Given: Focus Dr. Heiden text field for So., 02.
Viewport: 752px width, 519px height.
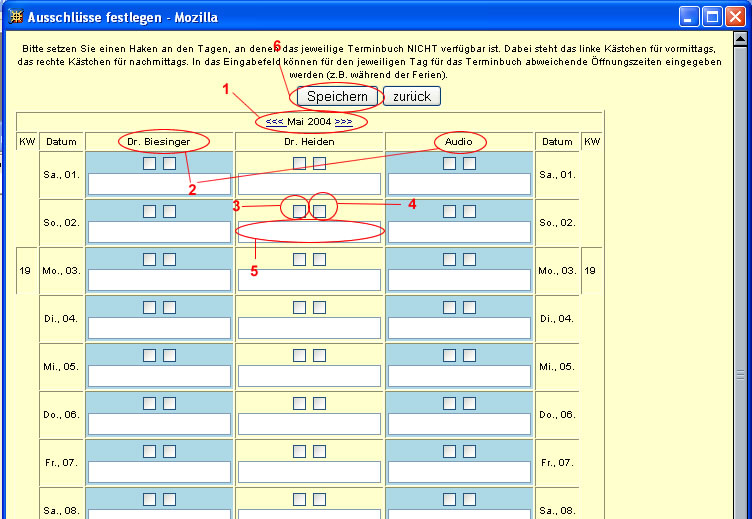Looking at the screenshot, I should [x=309, y=232].
